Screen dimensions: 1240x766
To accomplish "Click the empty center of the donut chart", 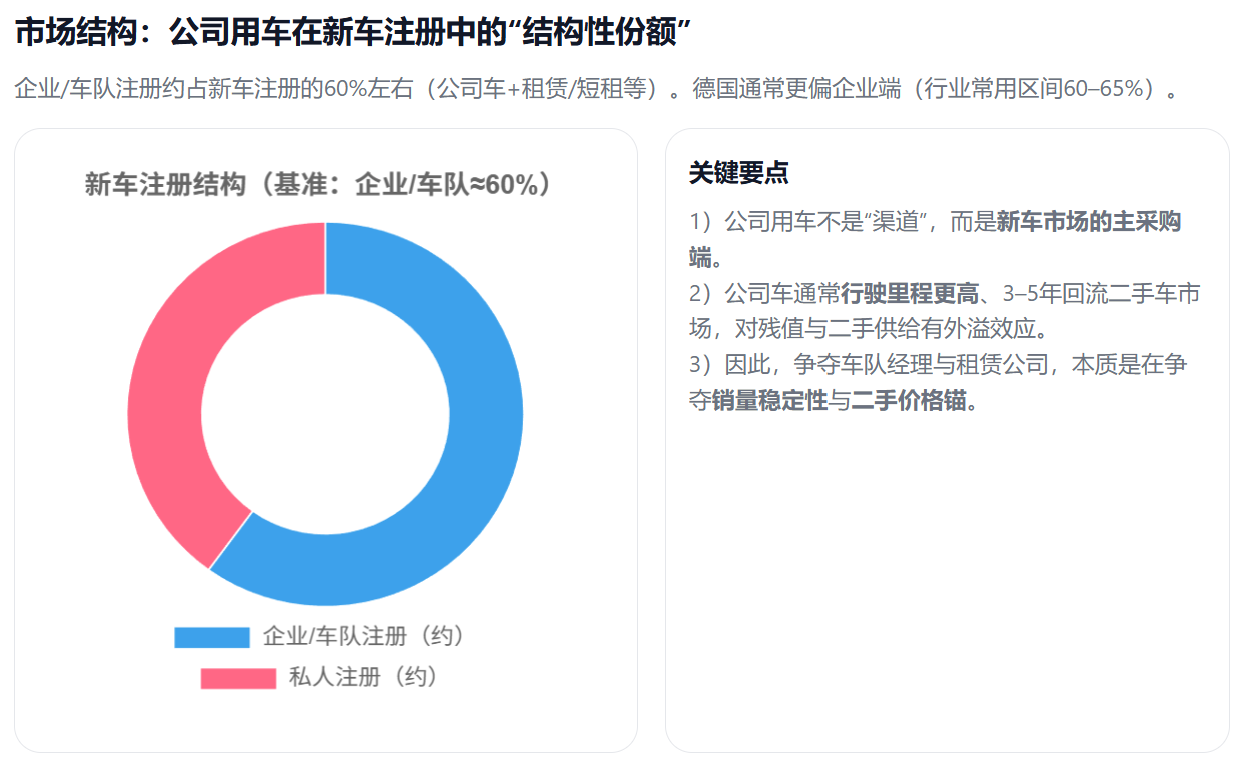I will tap(325, 413).
